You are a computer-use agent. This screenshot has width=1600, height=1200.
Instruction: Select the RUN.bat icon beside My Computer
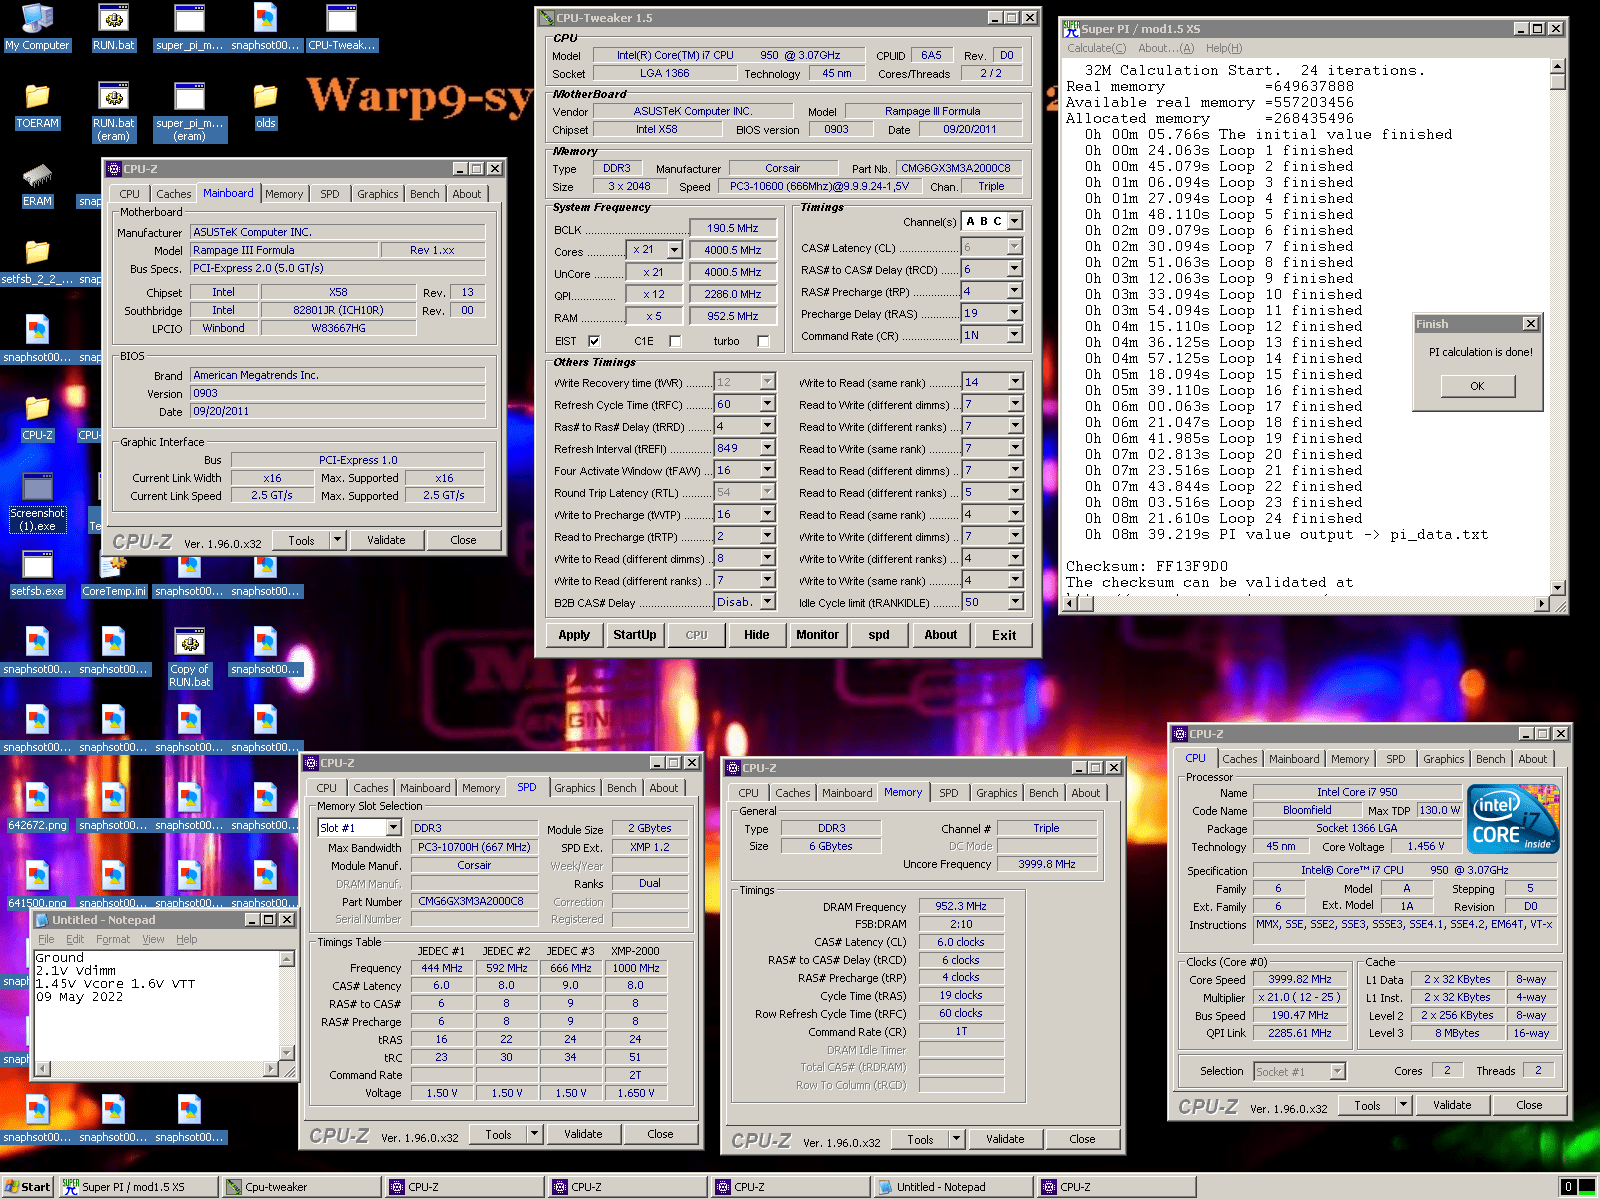tap(113, 27)
